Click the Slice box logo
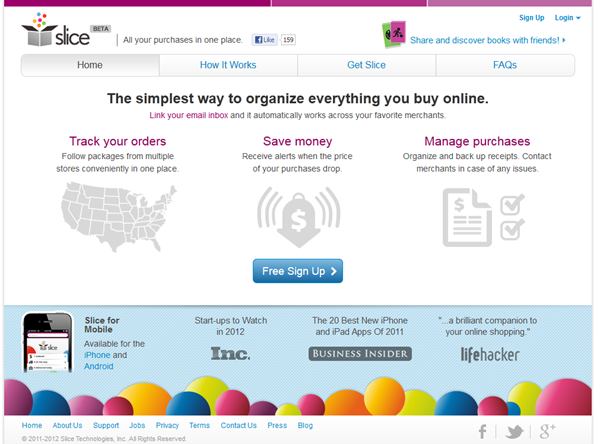The width and height of the screenshot is (600, 444). [x=55, y=30]
